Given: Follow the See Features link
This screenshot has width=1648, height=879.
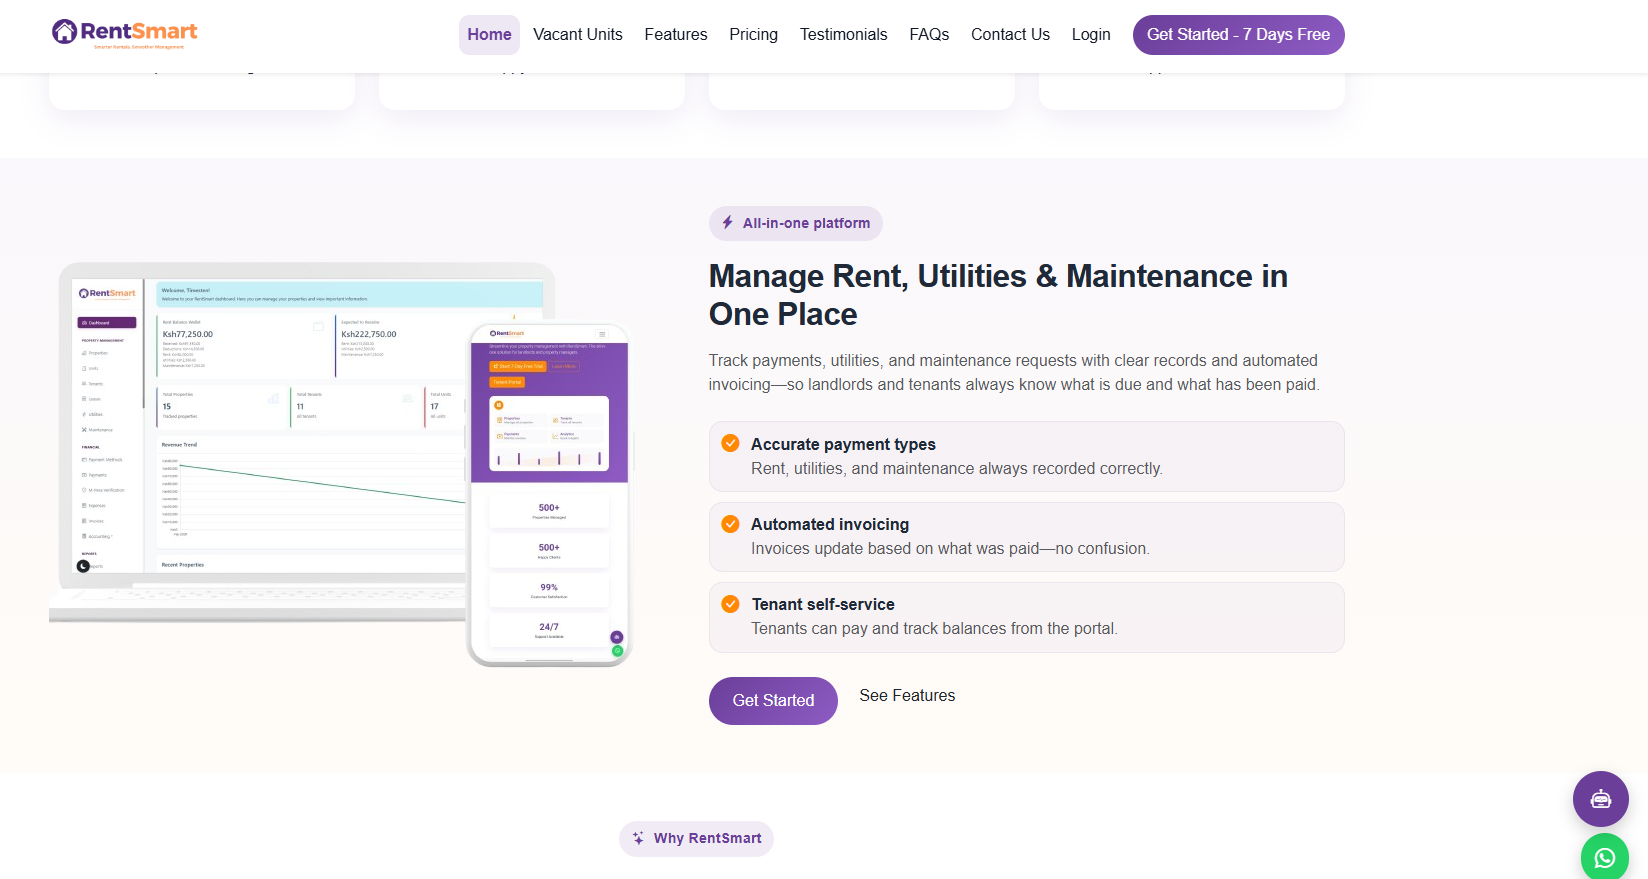Looking at the screenshot, I should click(x=907, y=696).
